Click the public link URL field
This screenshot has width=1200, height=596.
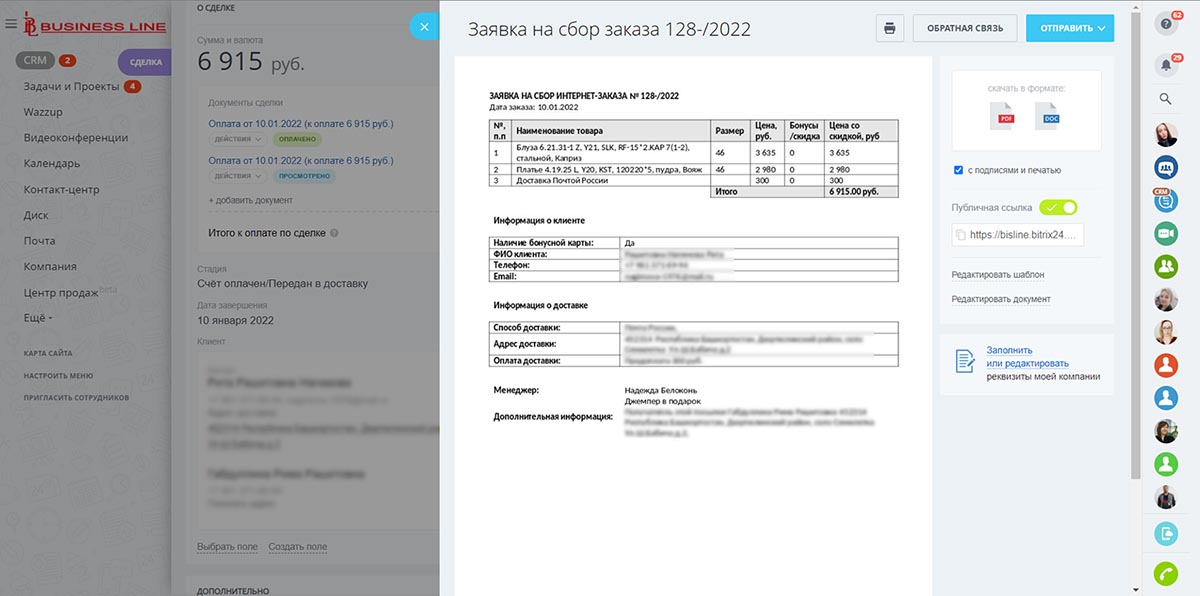click(x=1025, y=236)
